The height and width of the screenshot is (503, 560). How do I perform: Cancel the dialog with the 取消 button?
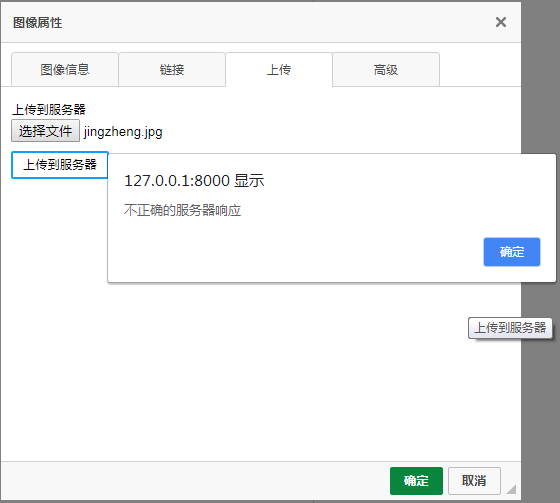(x=474, y=481)
